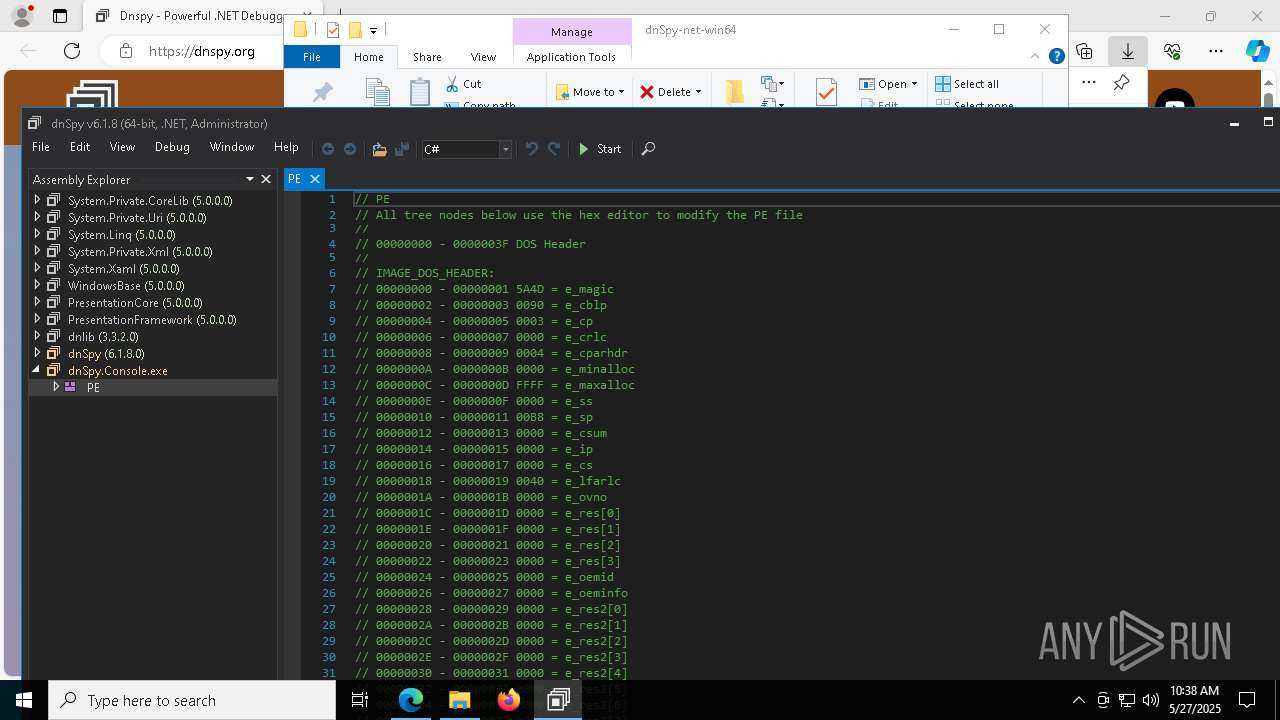Click the Navigate Forward arrow in dnSpy toolbar

(350, 149)
